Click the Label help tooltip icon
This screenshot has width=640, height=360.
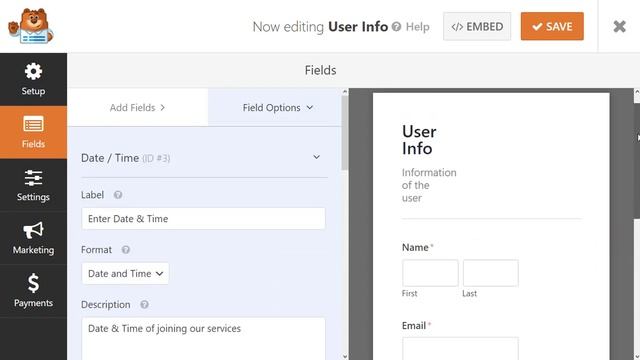(118, 195)
